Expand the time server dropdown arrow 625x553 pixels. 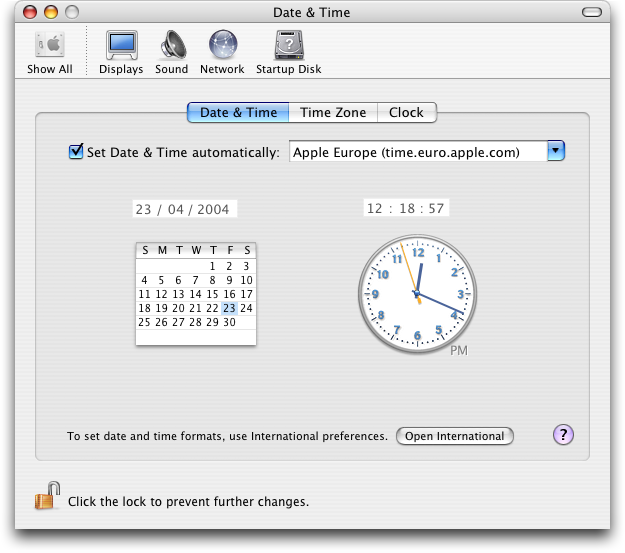pyautogui.click(x=556, y=151)
